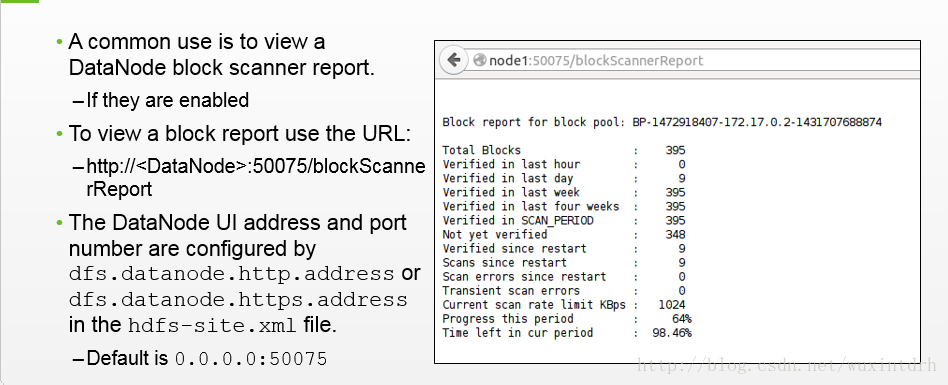Click the Current scan rate limit 1024 value

(672, 305)
